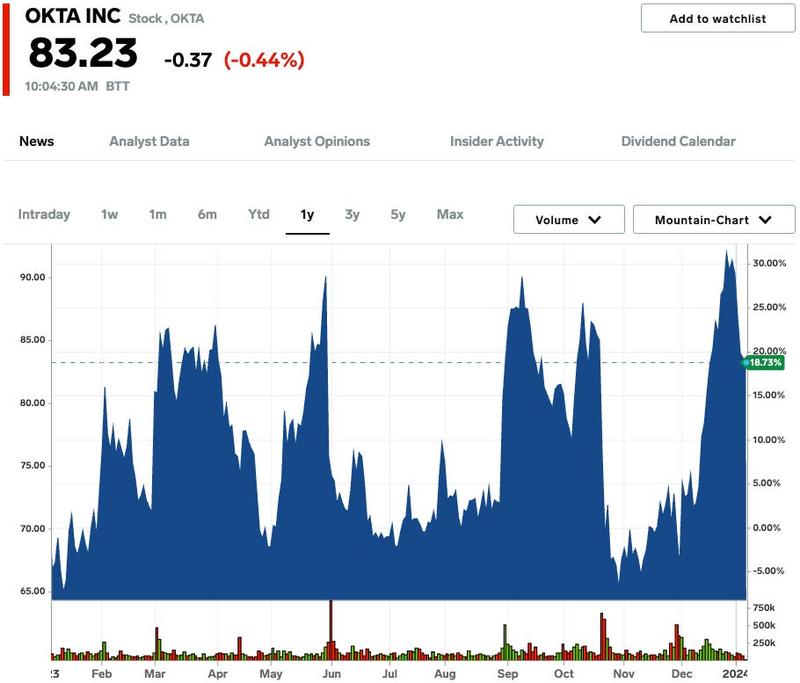Click the 65.00 price axis label

point(33,591)
